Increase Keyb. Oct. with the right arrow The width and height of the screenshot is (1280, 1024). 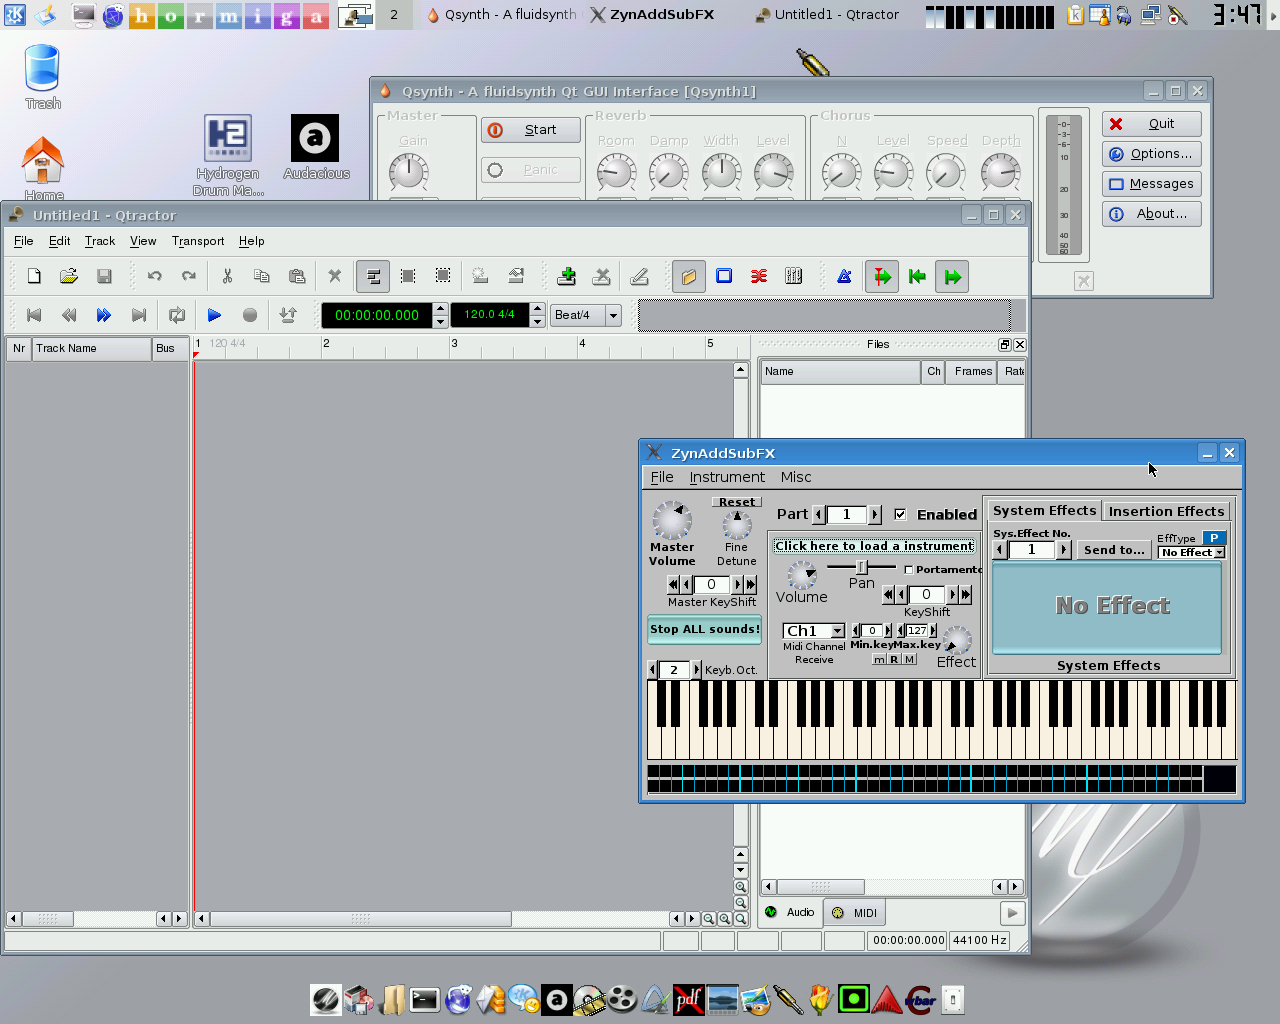coord(696,670)
